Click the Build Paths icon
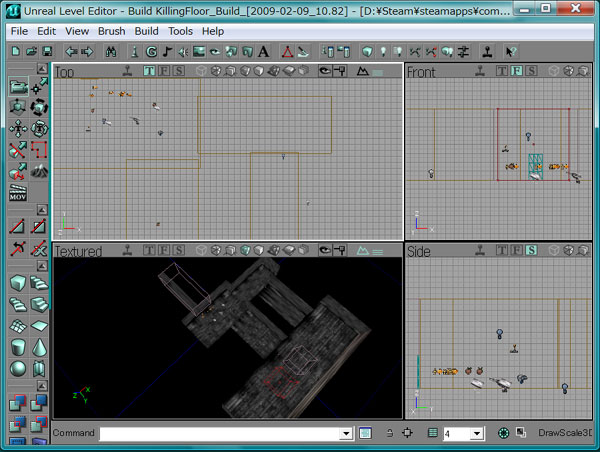 click(415, 51)
